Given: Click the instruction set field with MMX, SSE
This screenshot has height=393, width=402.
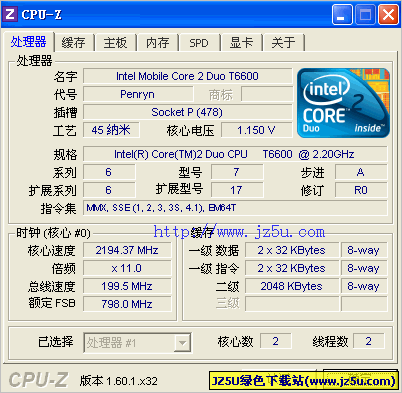Looking at the screenshot, I should [235, 208].
